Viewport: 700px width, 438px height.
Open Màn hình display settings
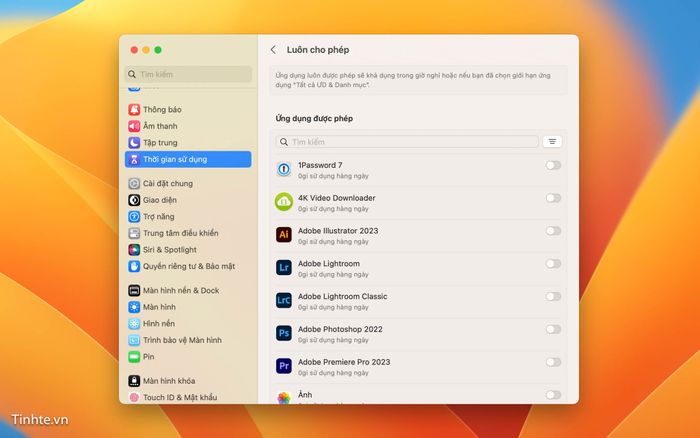coord(188,307)
